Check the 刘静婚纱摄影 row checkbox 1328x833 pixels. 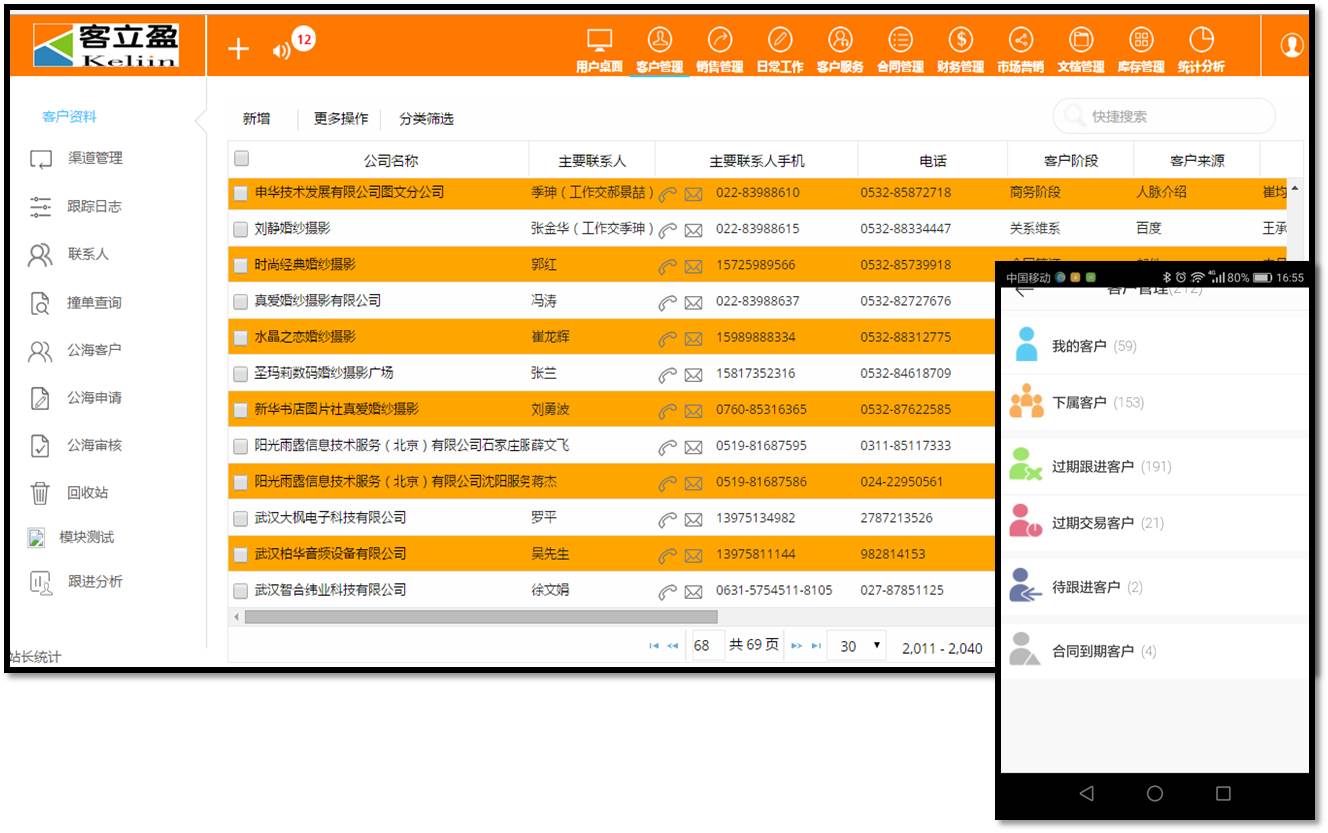click(x=240, y=229)
